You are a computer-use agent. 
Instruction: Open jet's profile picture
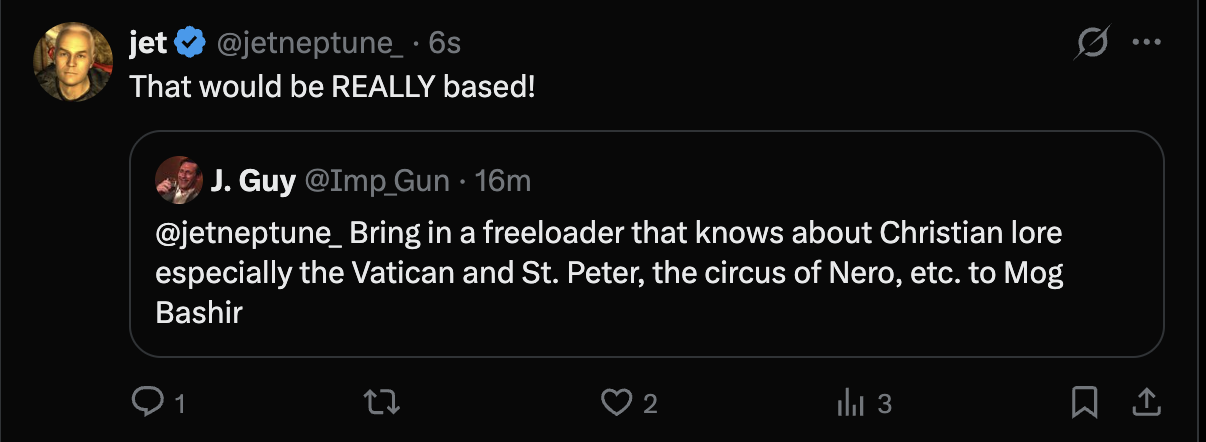pos(73,60)
